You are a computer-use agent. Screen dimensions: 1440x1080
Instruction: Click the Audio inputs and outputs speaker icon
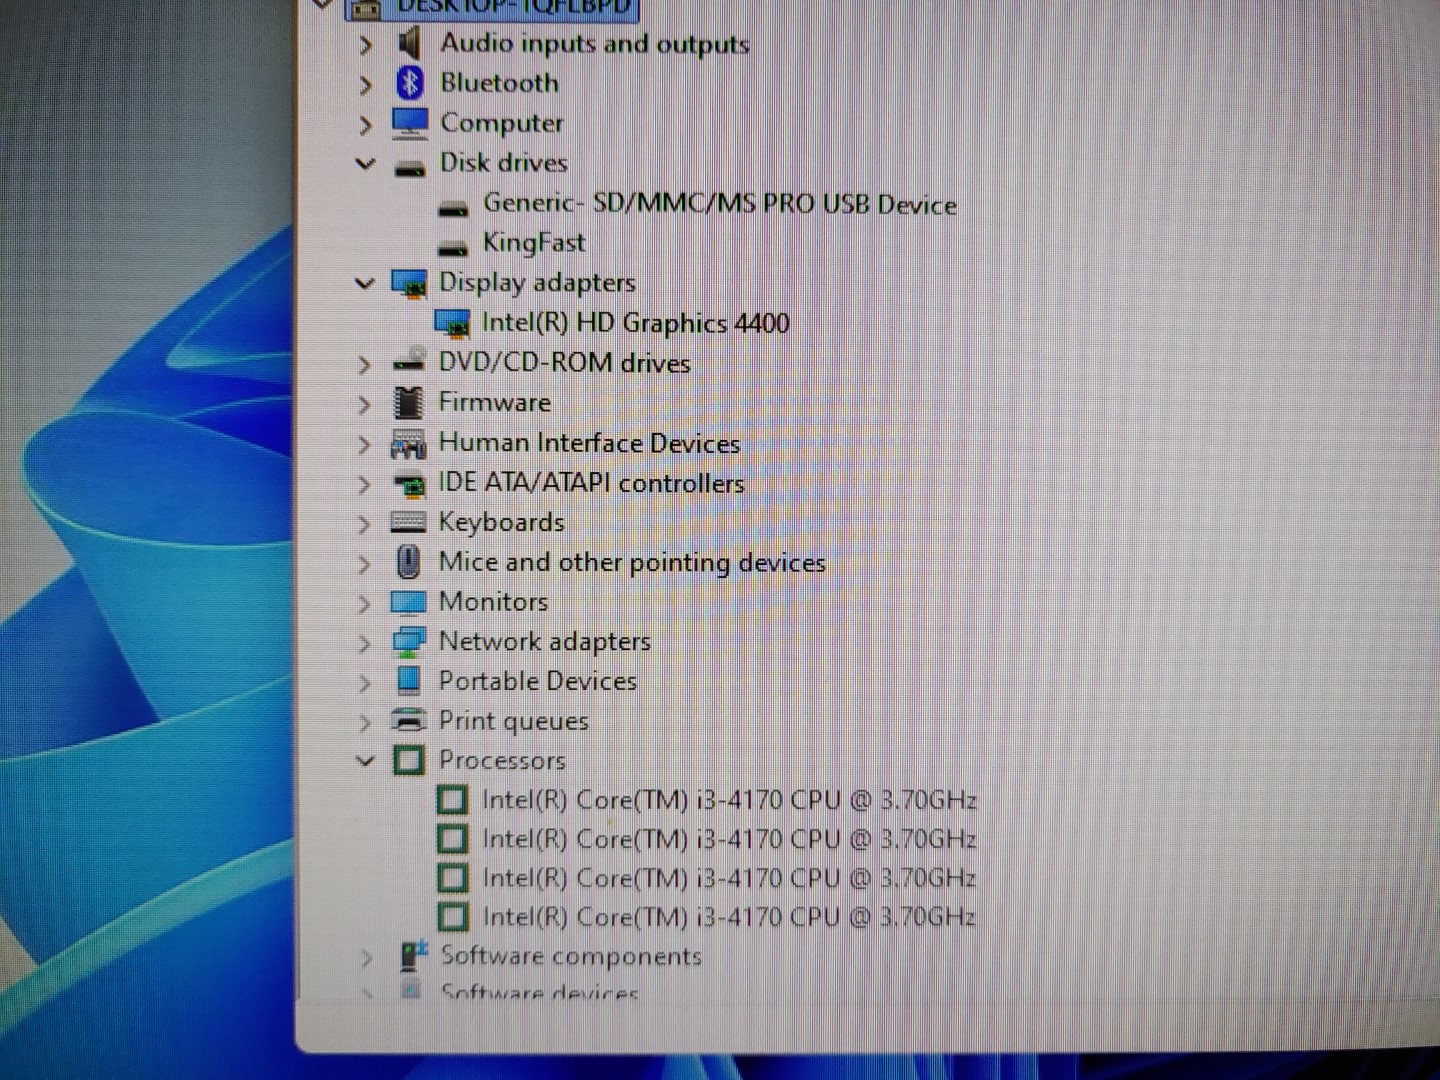[409, 43]
